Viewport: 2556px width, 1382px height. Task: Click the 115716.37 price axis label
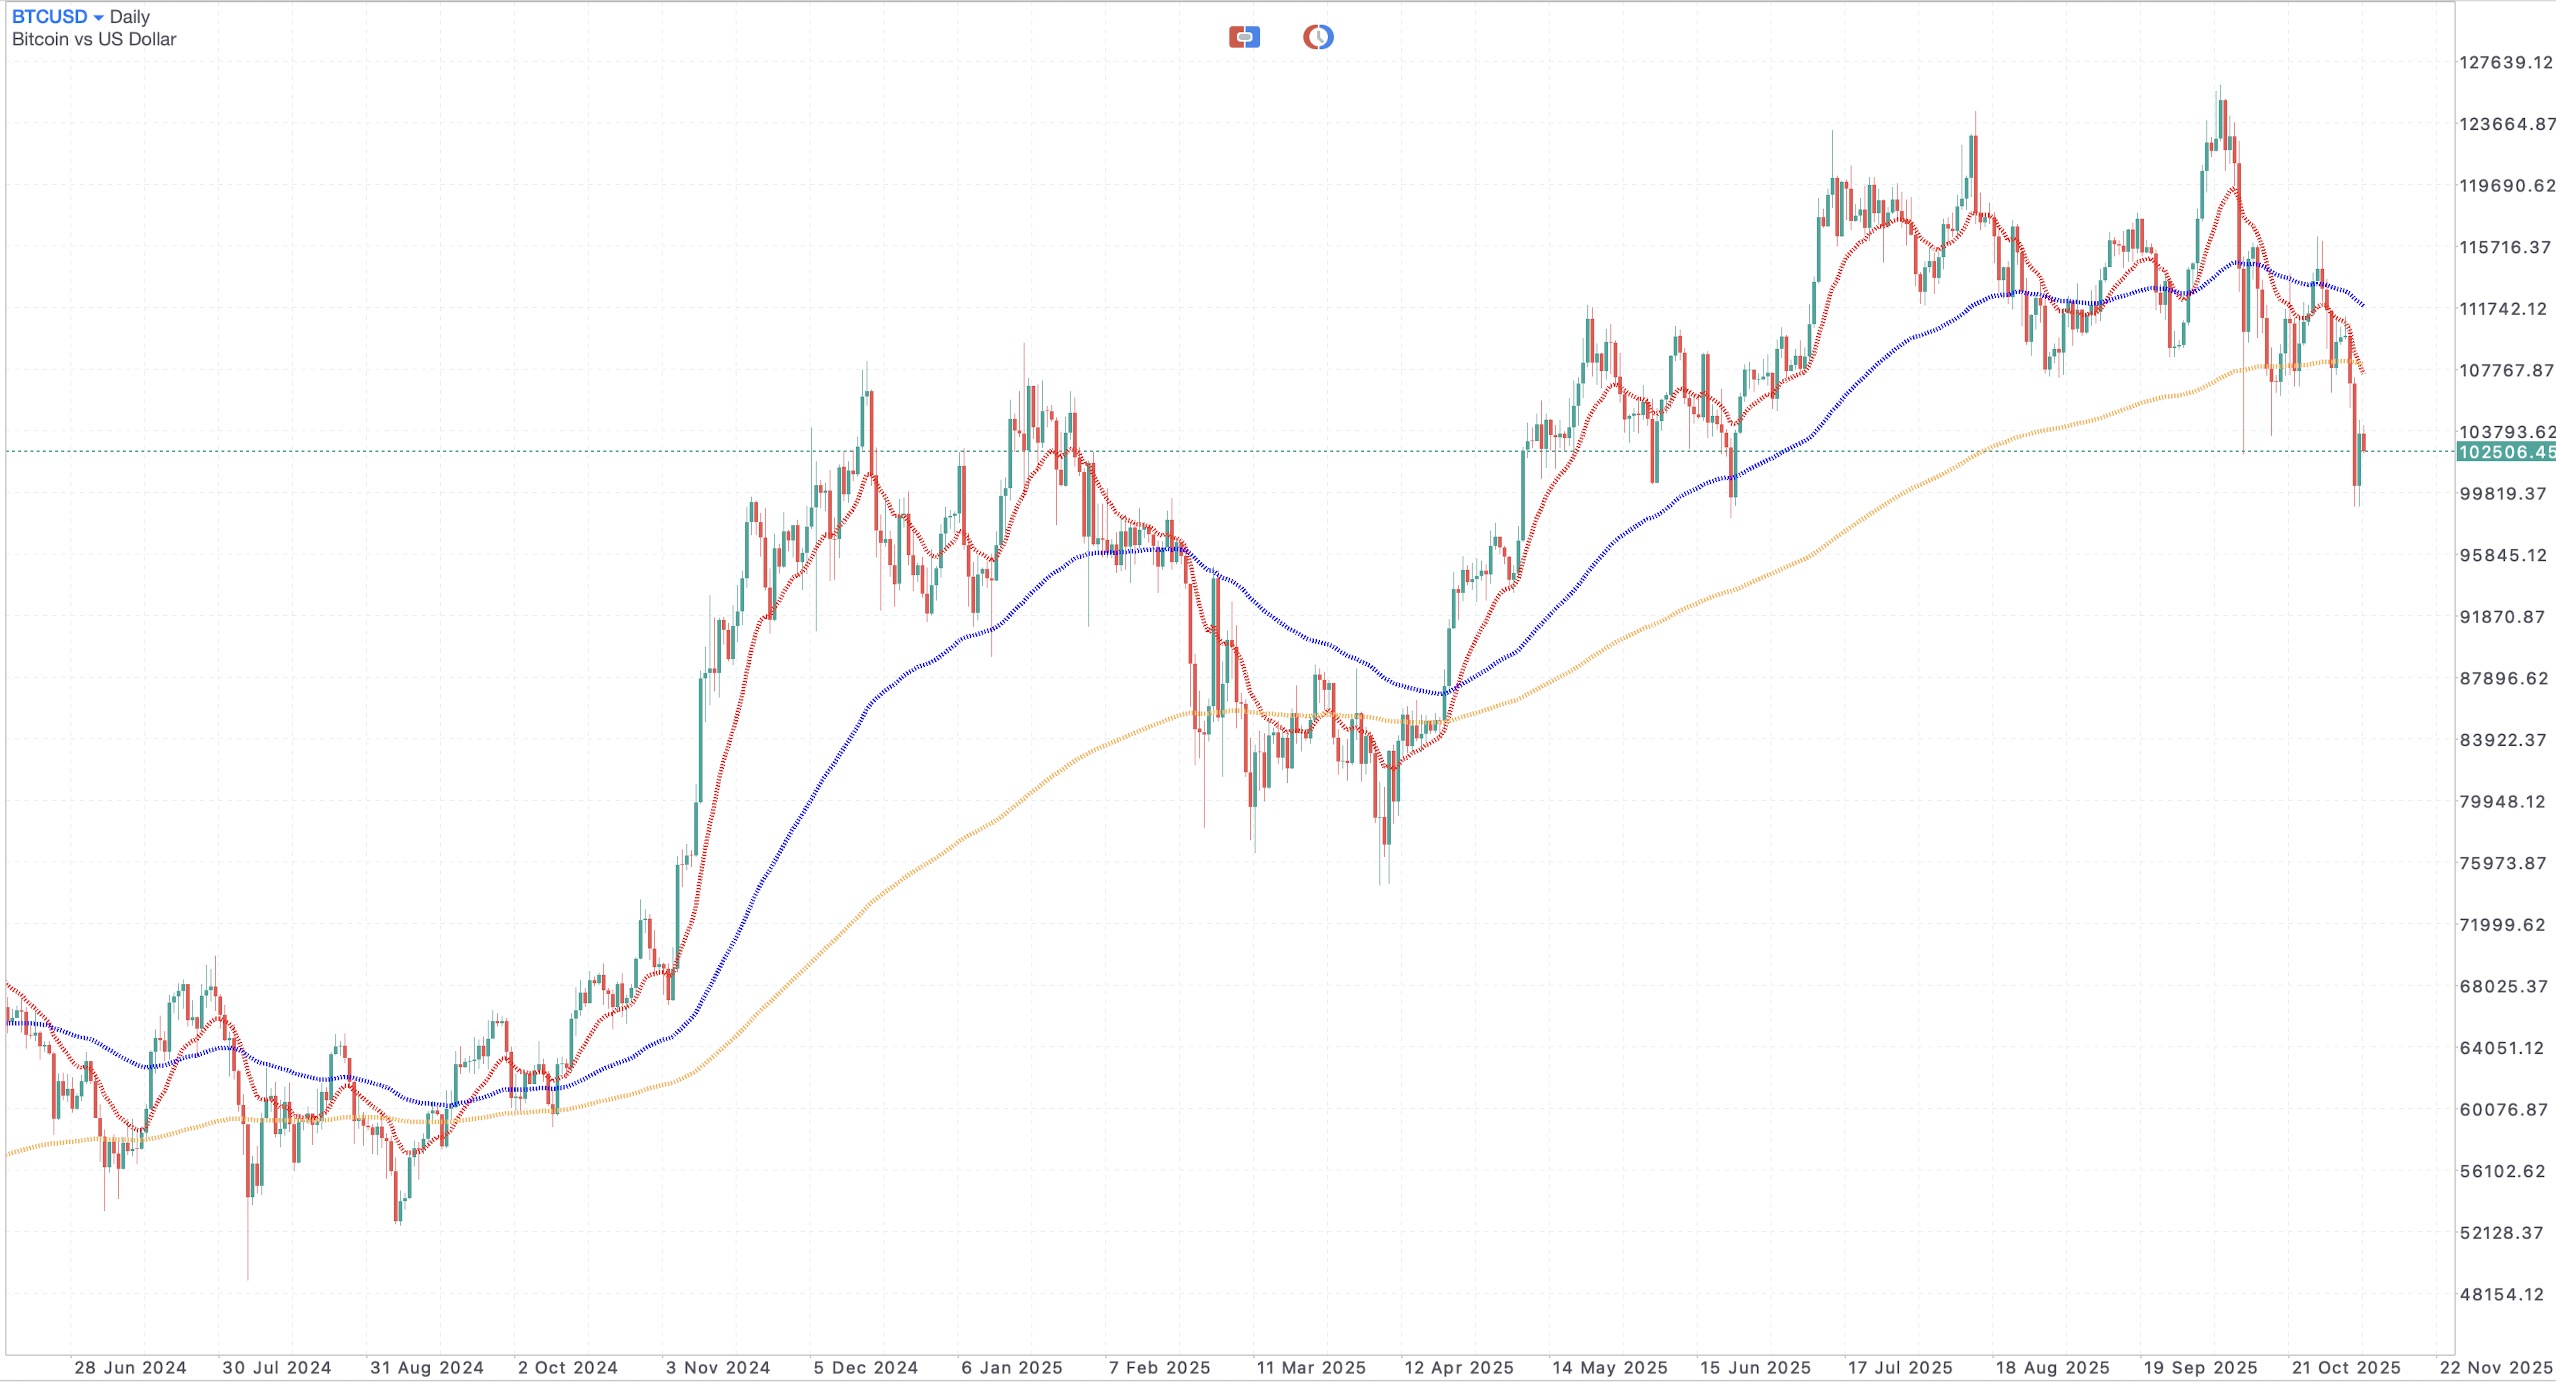2505,248
